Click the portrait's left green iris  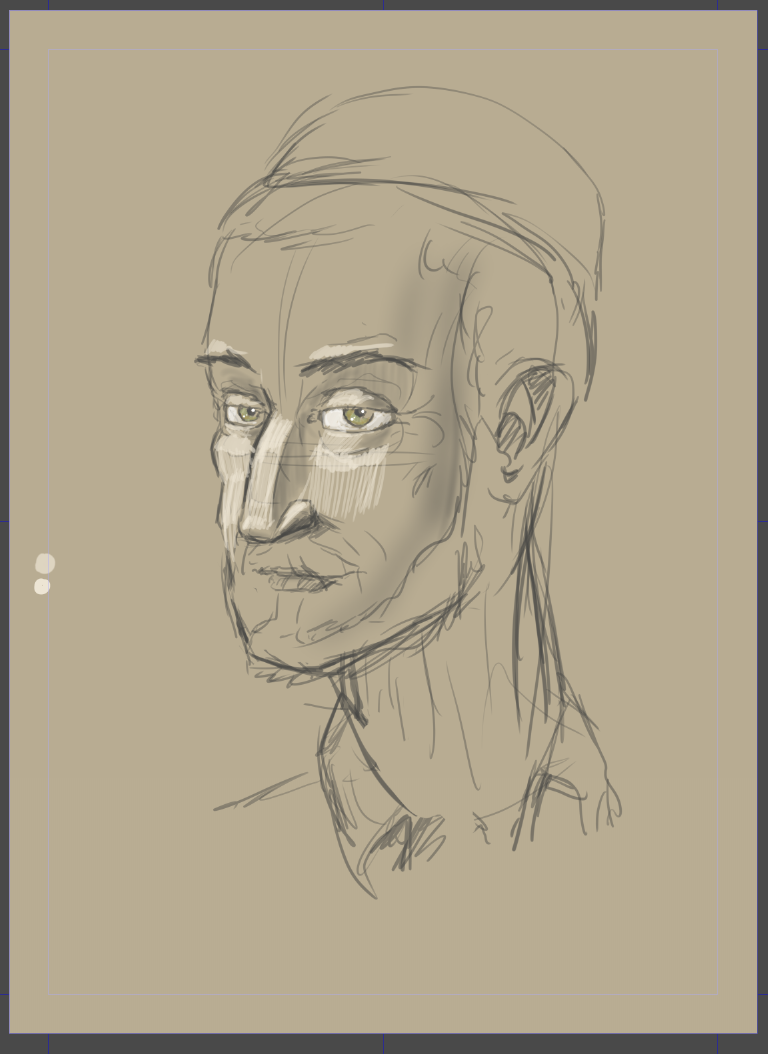point(249,414)
